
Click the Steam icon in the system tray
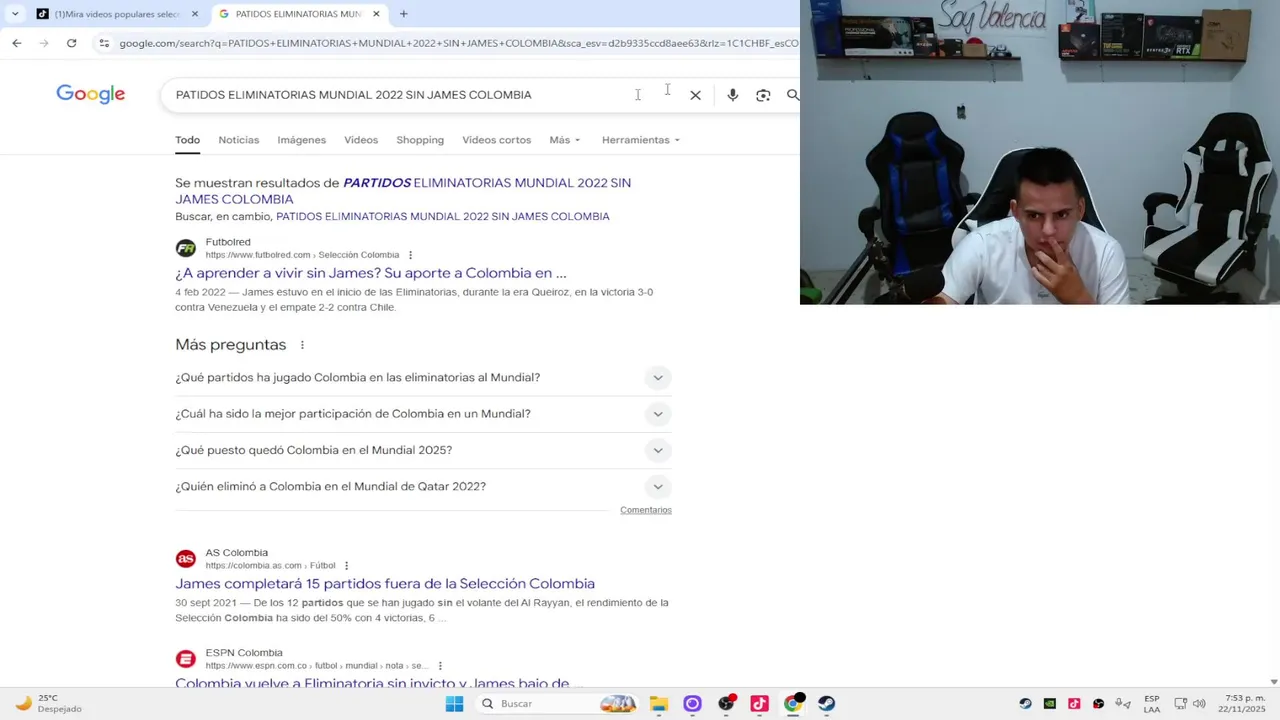pyautogui.click(x=1025, y=704)
